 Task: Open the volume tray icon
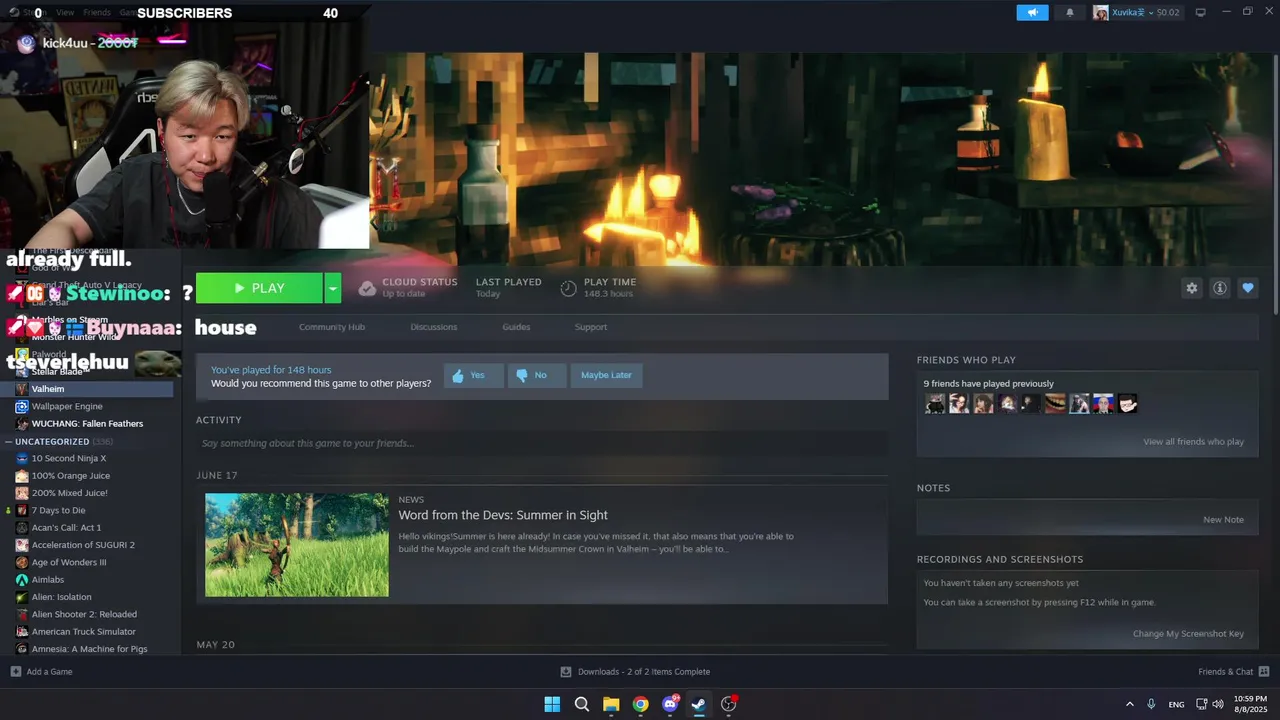click(1218, 704)
